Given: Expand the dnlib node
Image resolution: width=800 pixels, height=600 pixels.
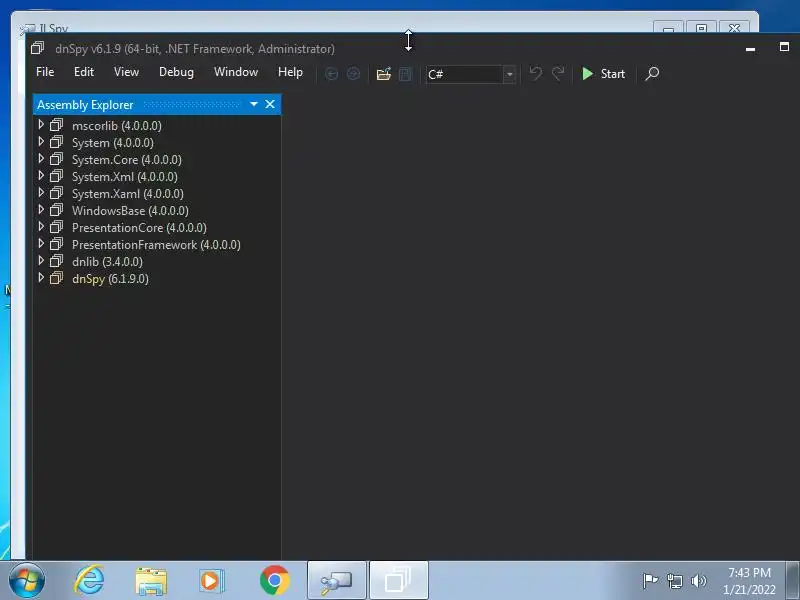Looking at the screenshot, I should pyautogui.click(x=41, y=261).
